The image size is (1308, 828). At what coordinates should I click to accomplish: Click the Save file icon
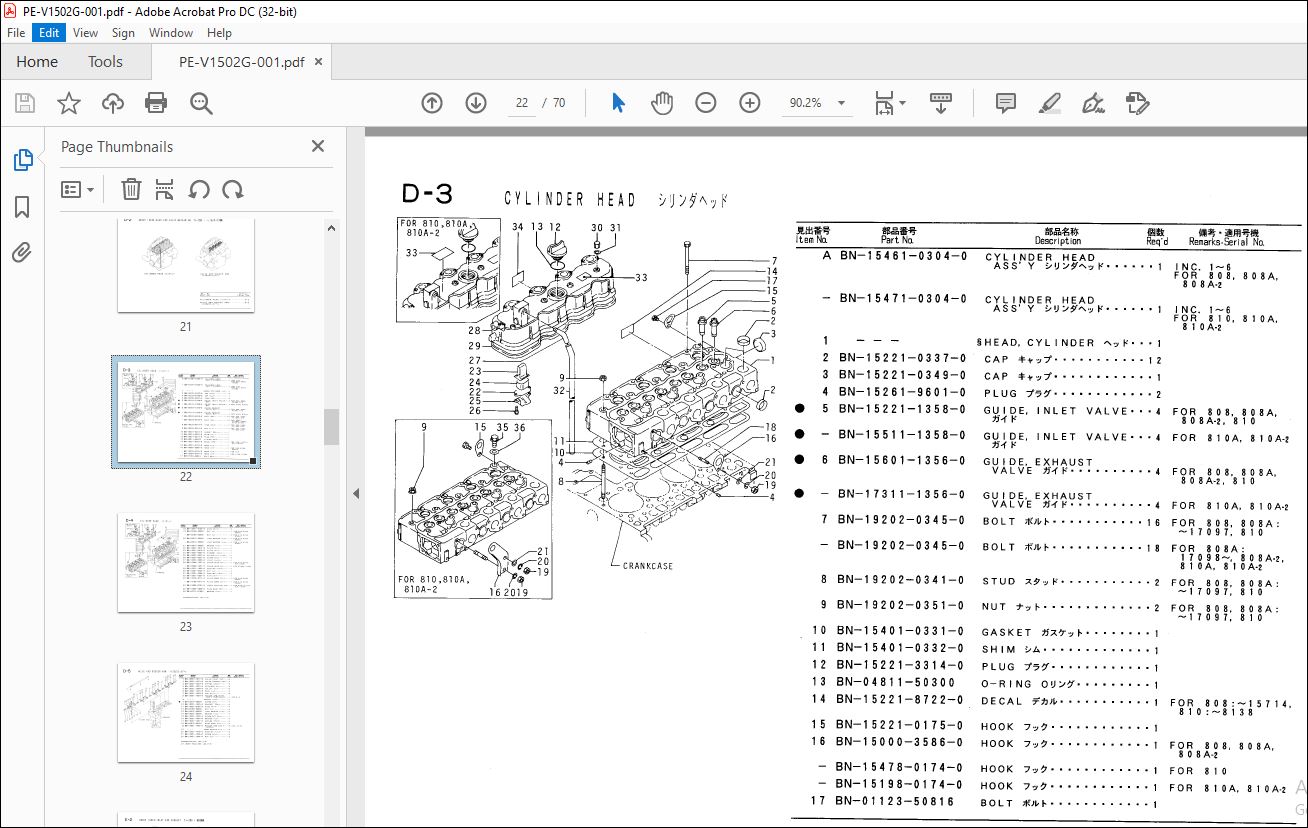coord(25,103)
